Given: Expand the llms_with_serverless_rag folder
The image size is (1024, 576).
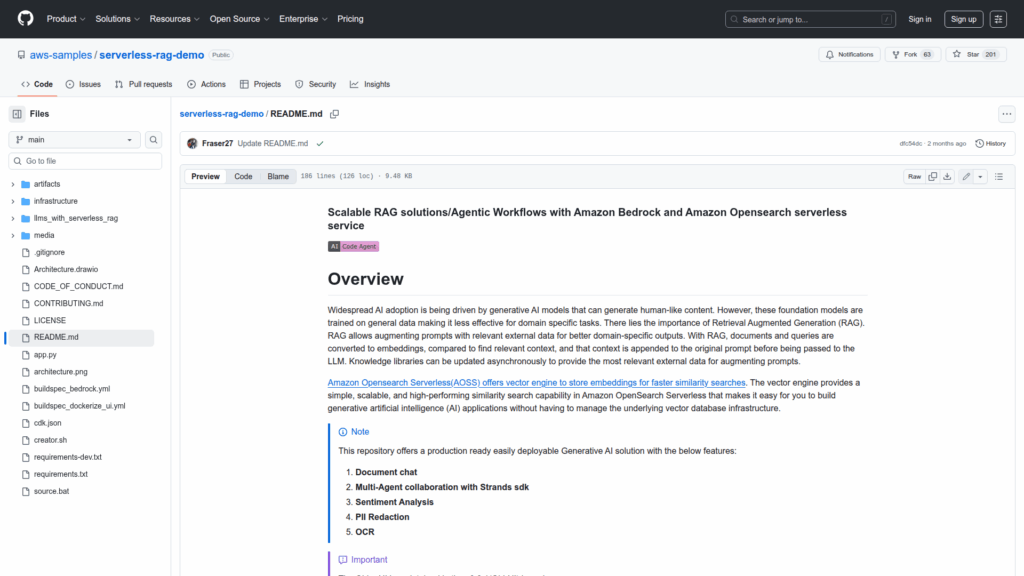Looking at the screenshot, I should tap(12, 218).
